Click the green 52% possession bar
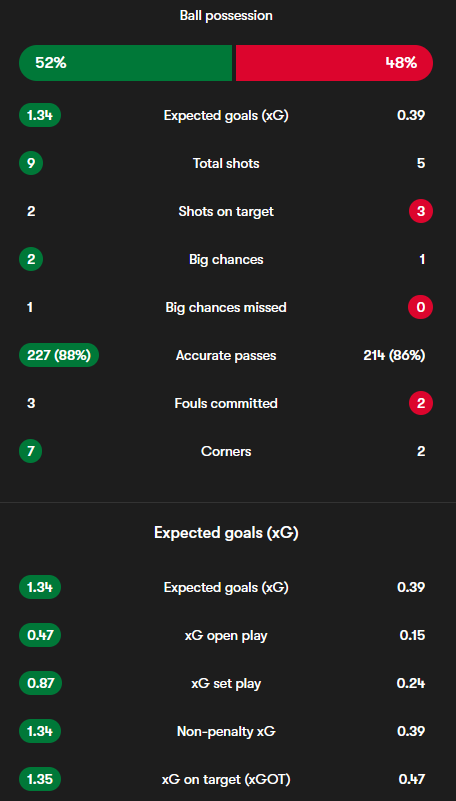Viewport: 456px width, 801px height. coord(126,63)
